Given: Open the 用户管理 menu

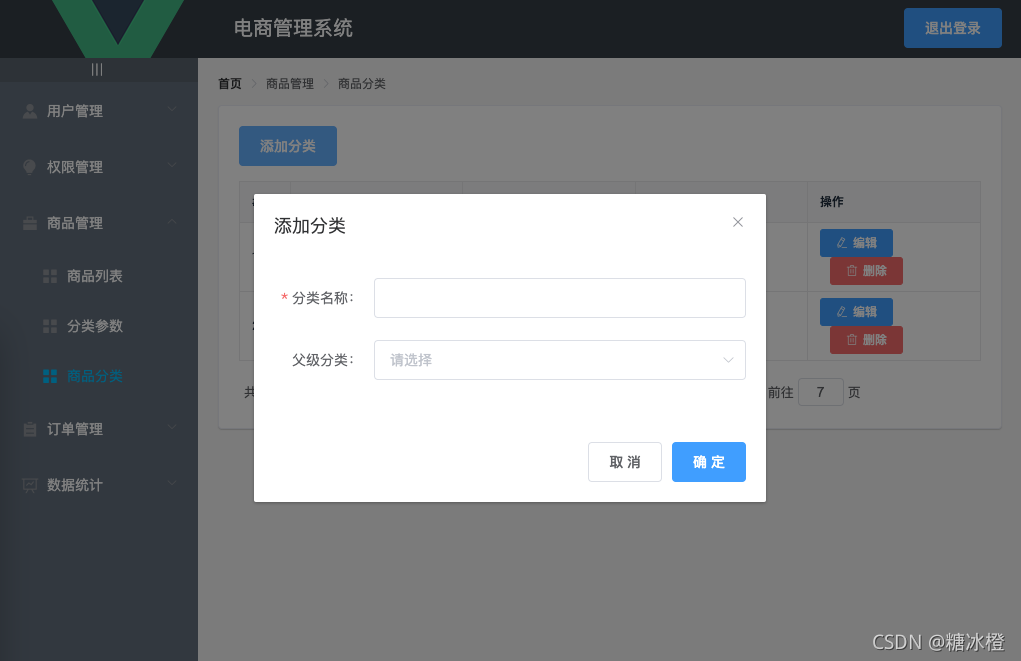Looking at the screenshot, I should [x=74, y=111].
